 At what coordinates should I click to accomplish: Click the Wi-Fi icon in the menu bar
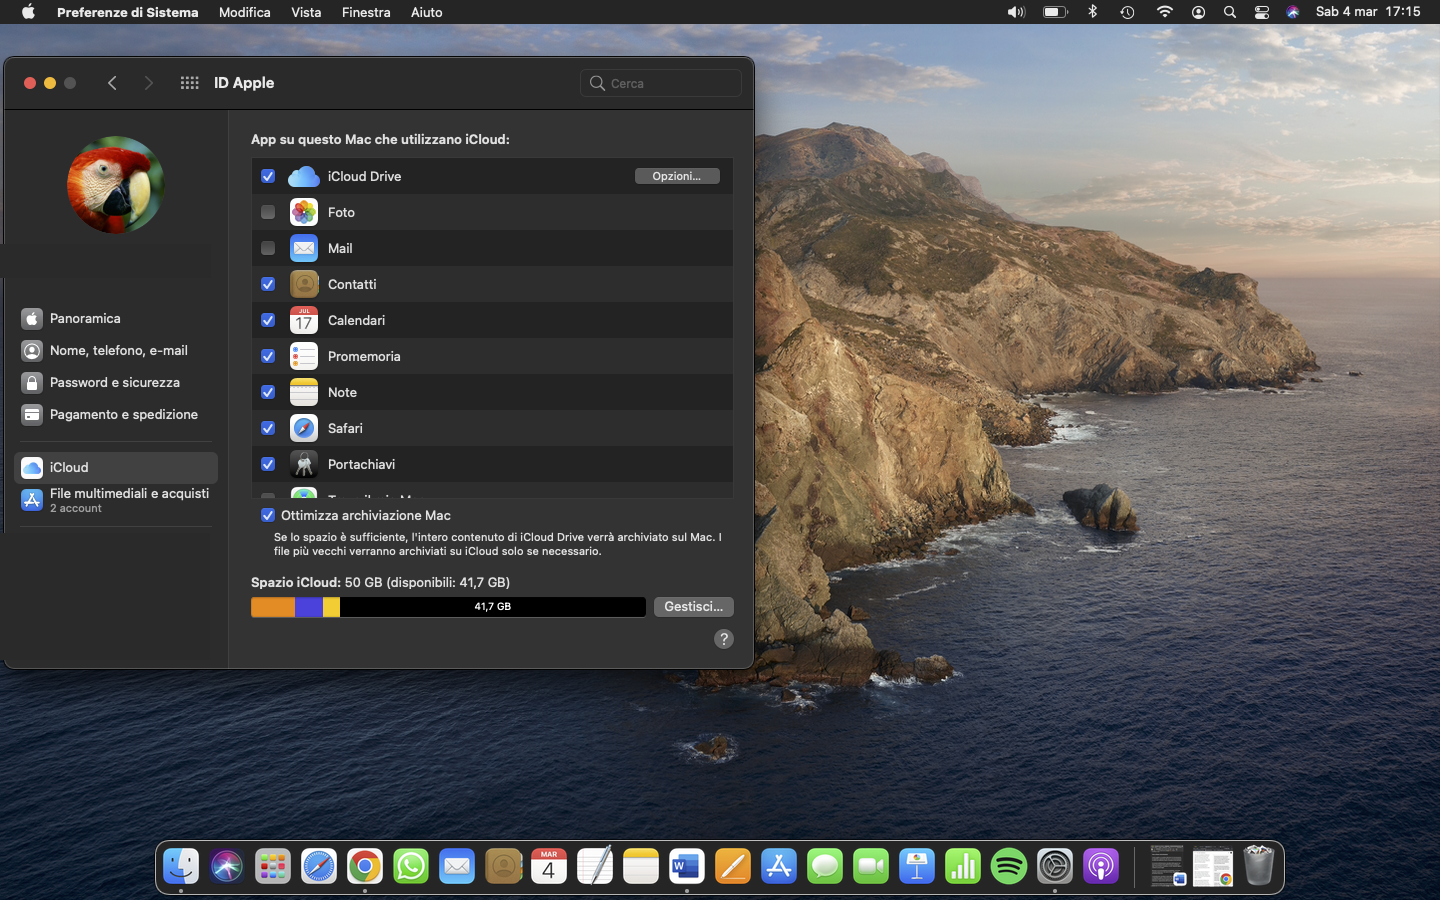pyautogui.click(x=1165, y=12)
